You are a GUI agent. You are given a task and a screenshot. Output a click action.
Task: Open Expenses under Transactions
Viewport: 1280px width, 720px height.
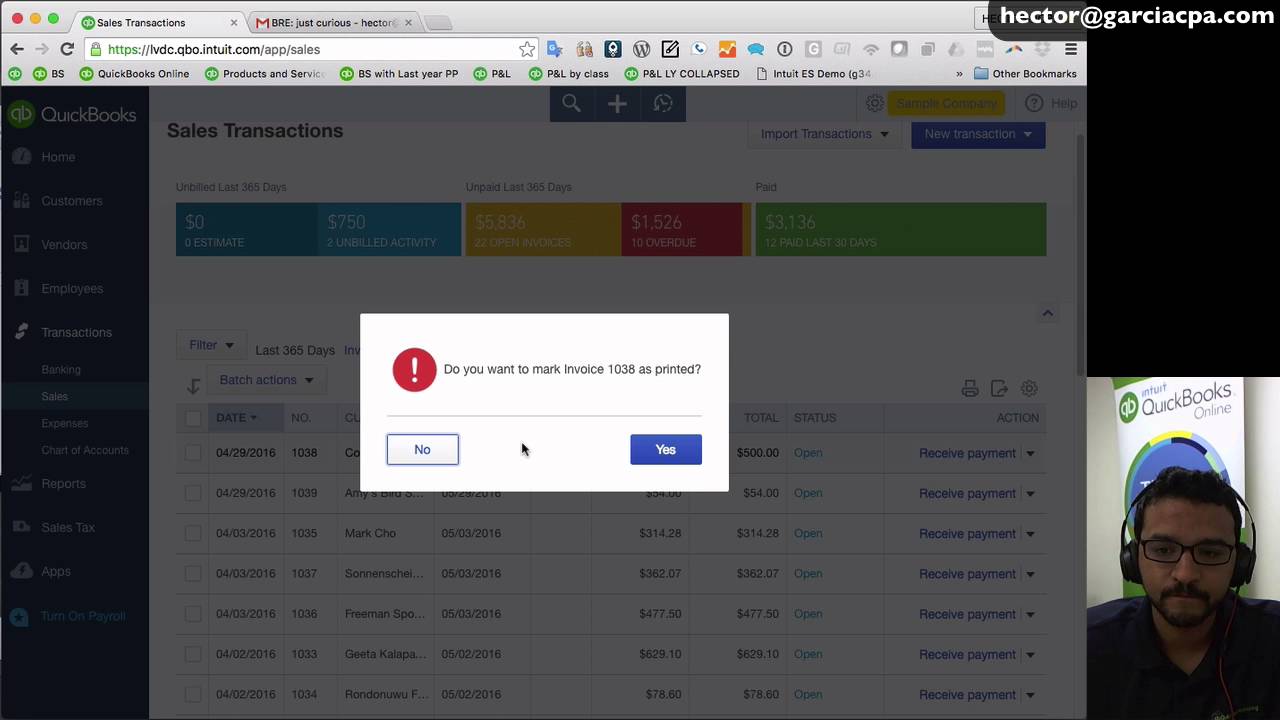tap(65, 424)
